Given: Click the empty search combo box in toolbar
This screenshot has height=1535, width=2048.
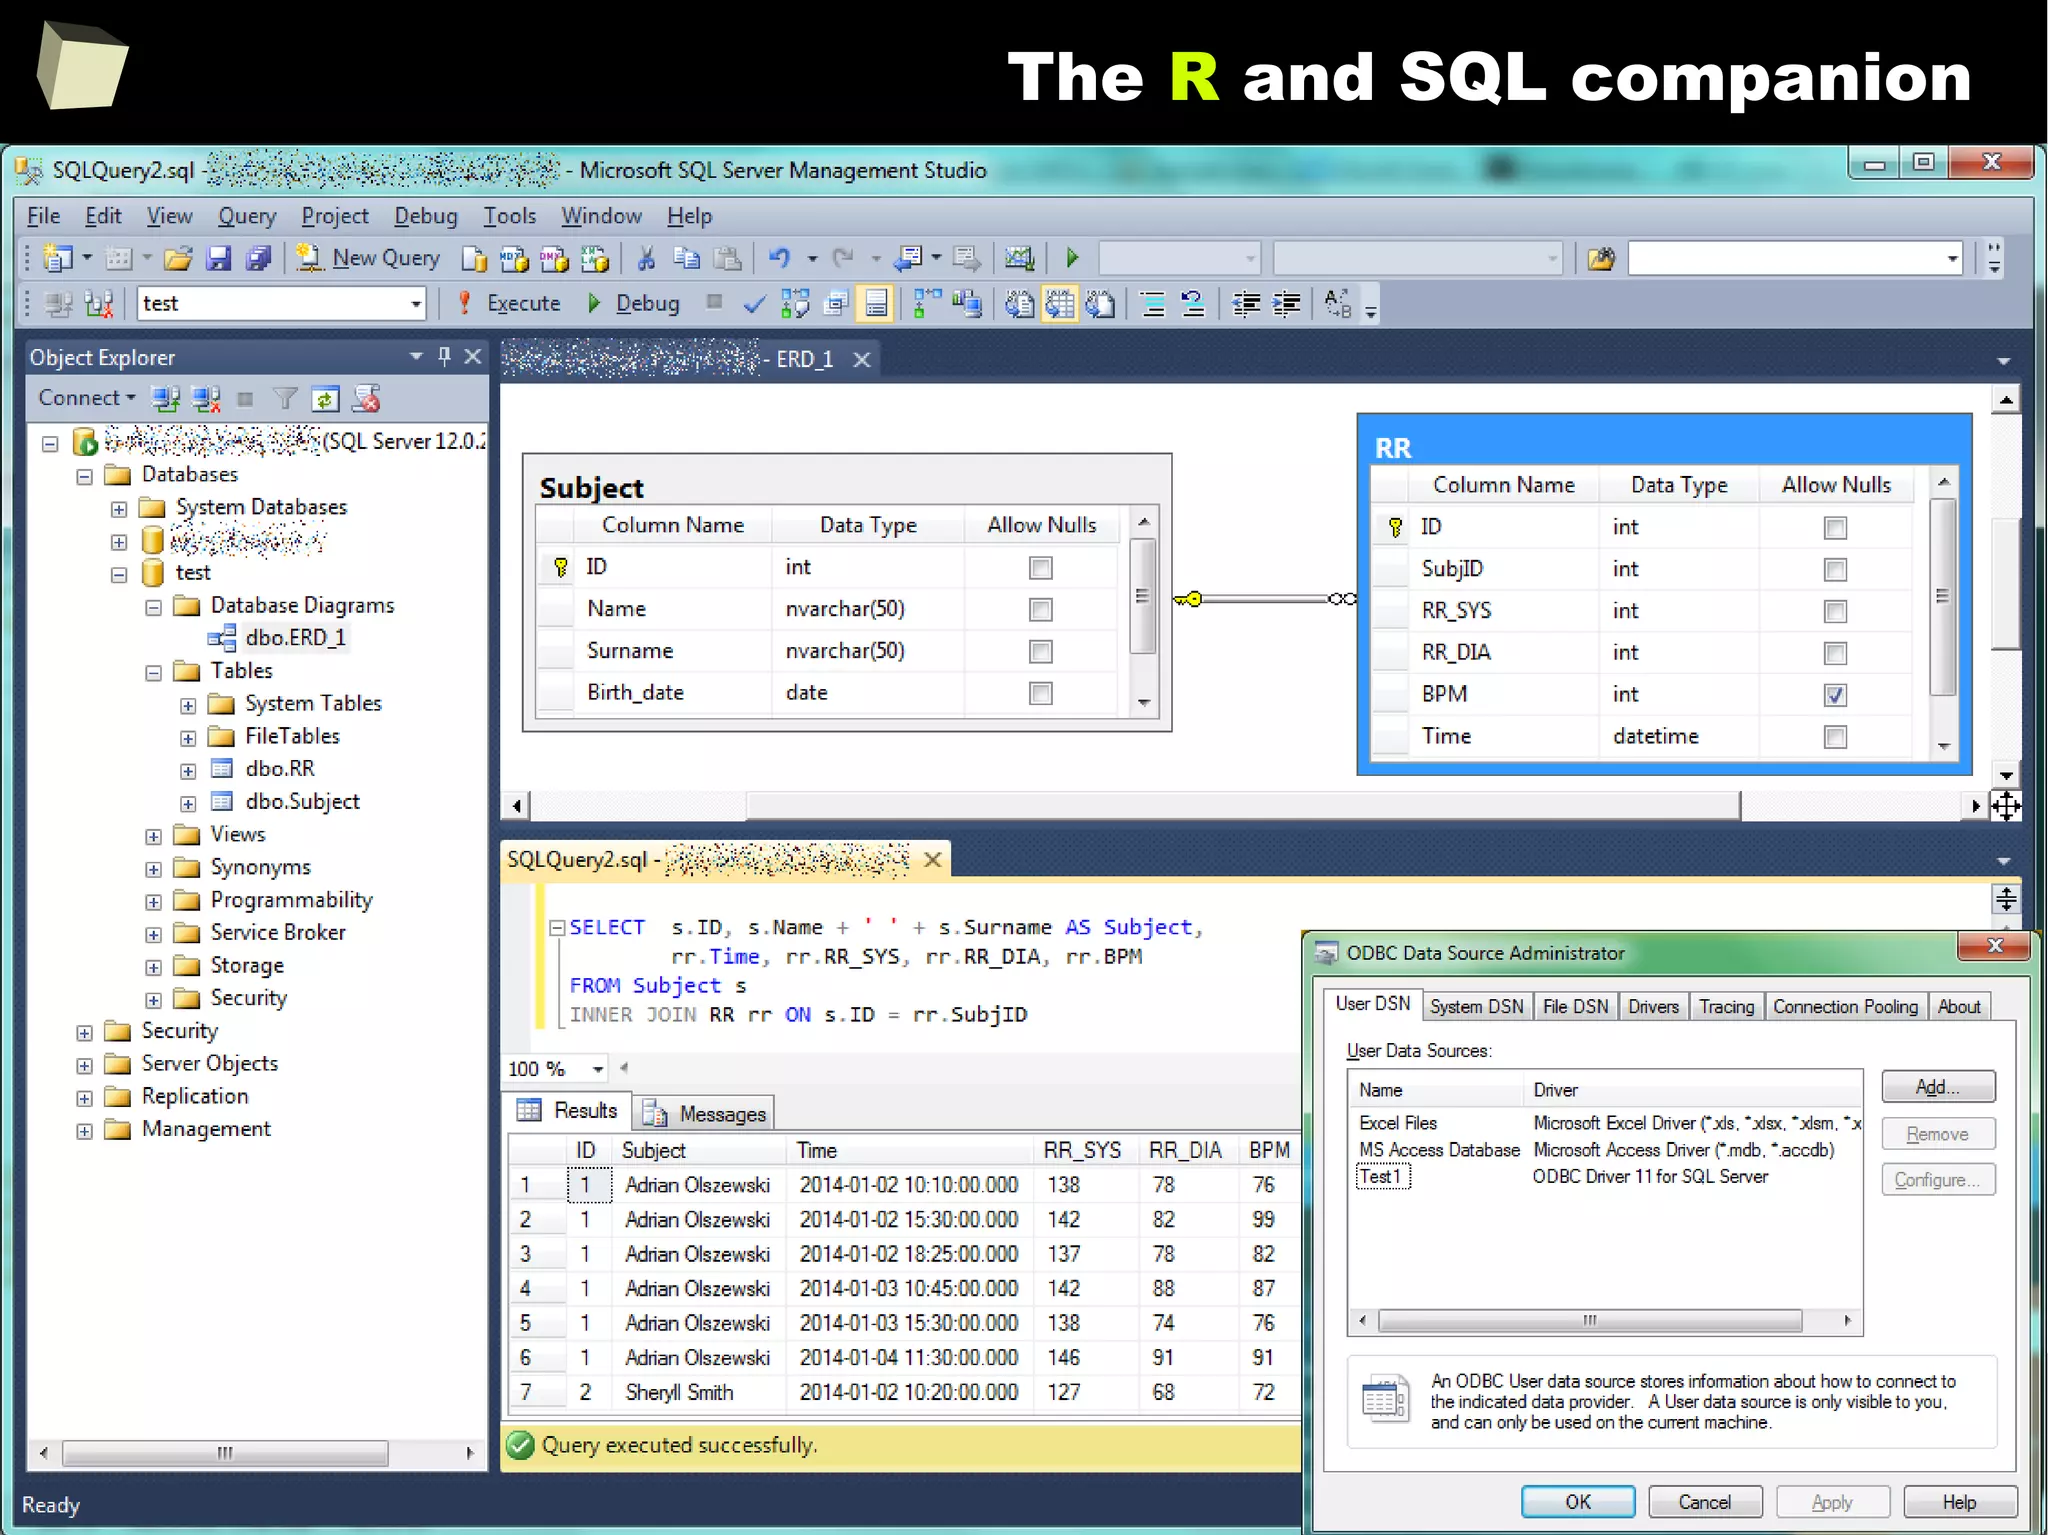Looking at the screenshot, I should [1795, 259].
